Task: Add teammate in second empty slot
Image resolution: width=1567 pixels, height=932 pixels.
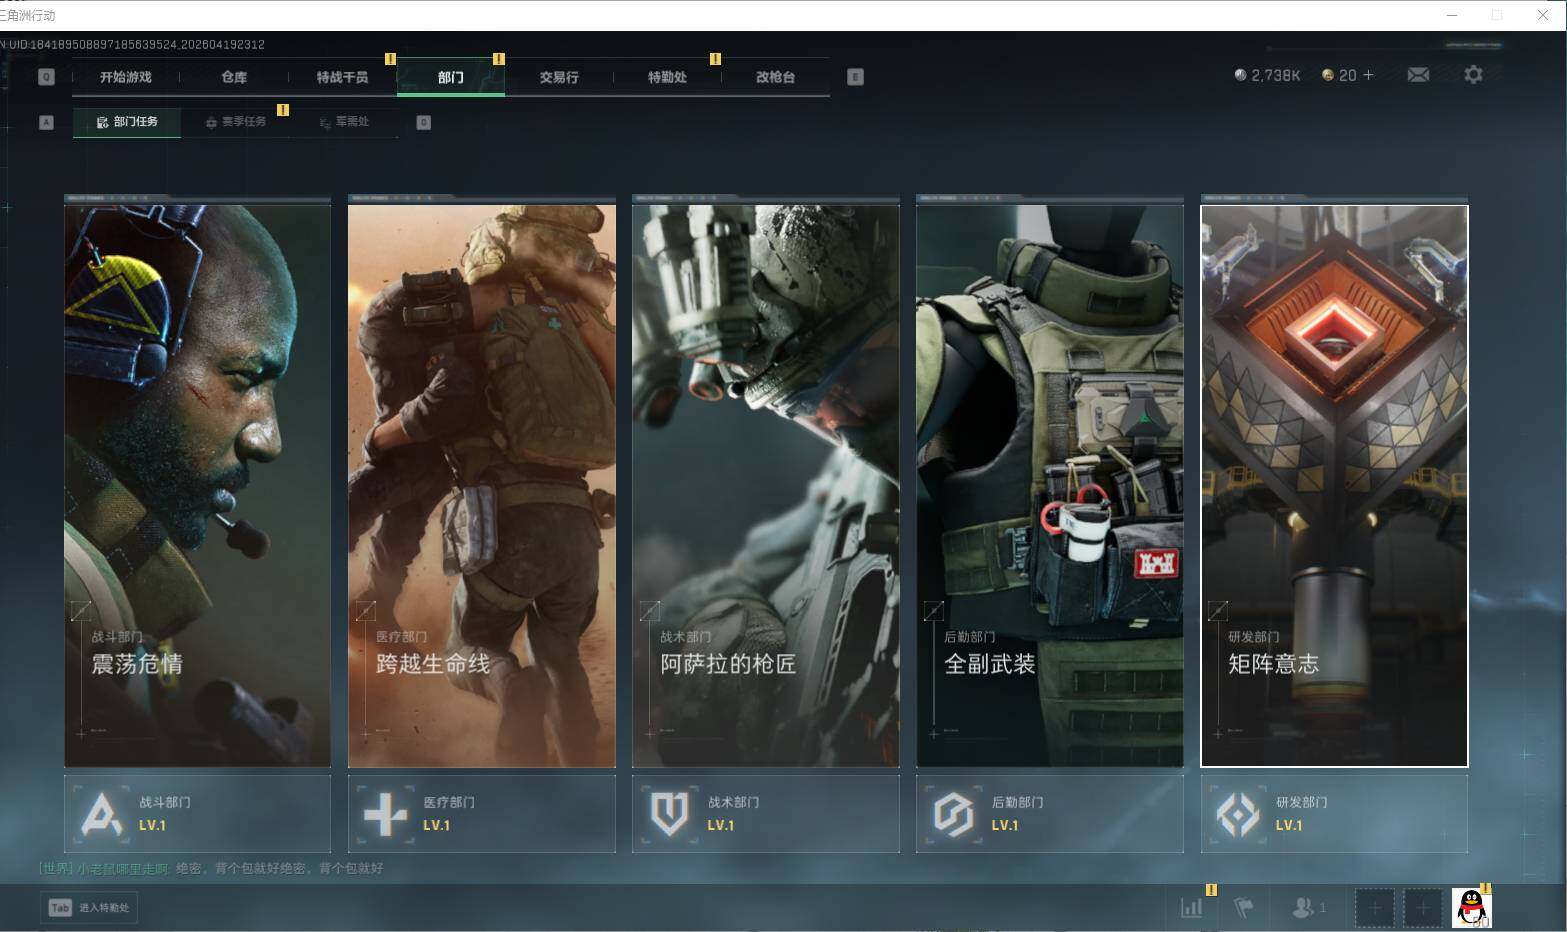Action: coord(1422,908)
